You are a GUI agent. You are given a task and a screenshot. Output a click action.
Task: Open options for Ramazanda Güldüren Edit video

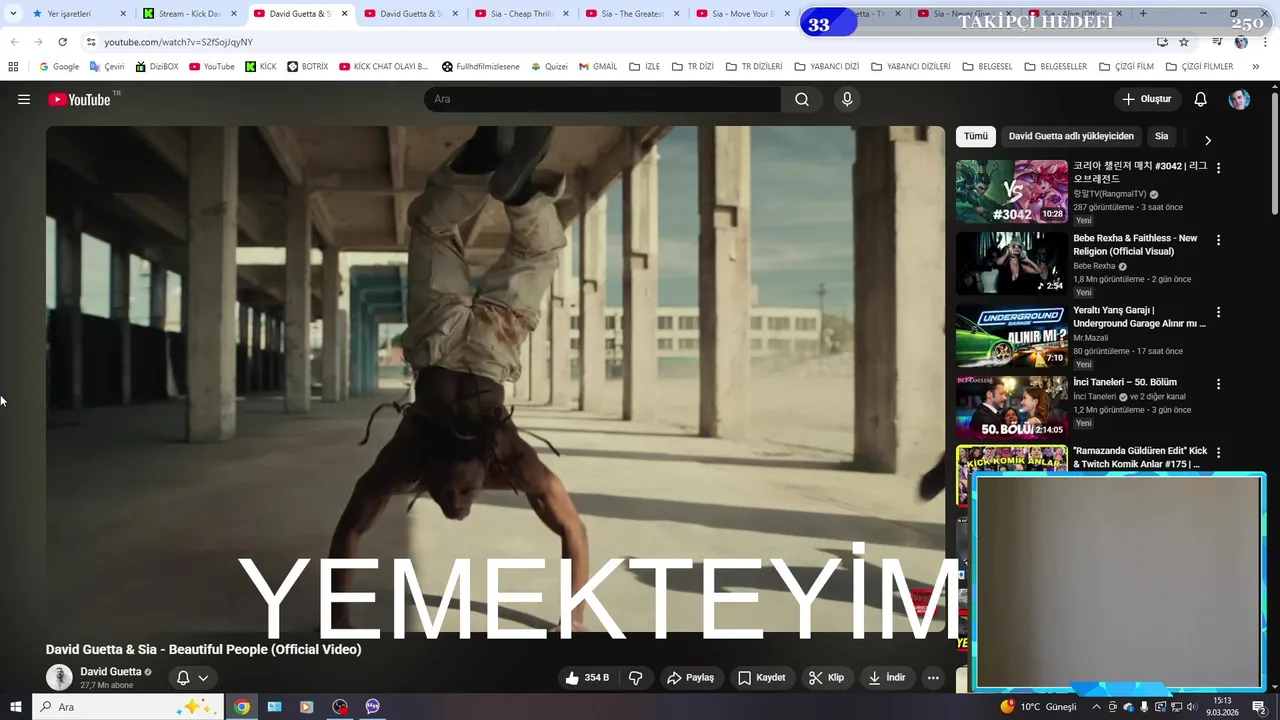(x=1218, y=453)
